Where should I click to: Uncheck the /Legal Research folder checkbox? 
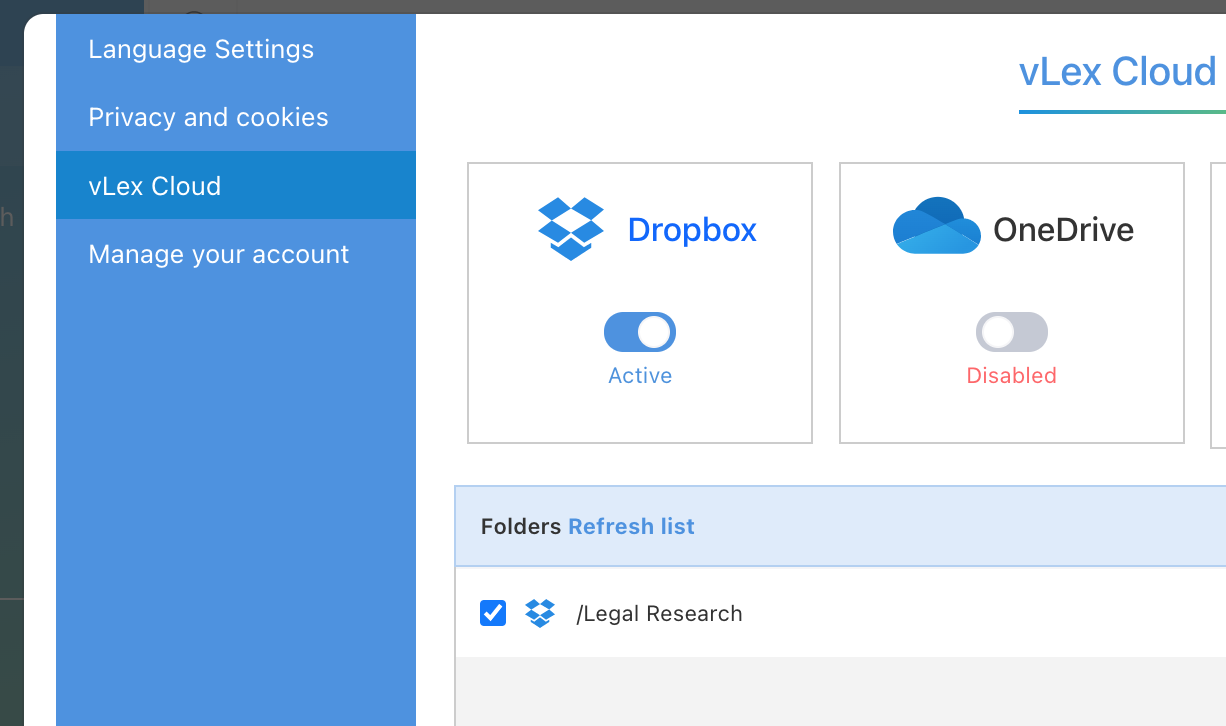tap(493, 613)
